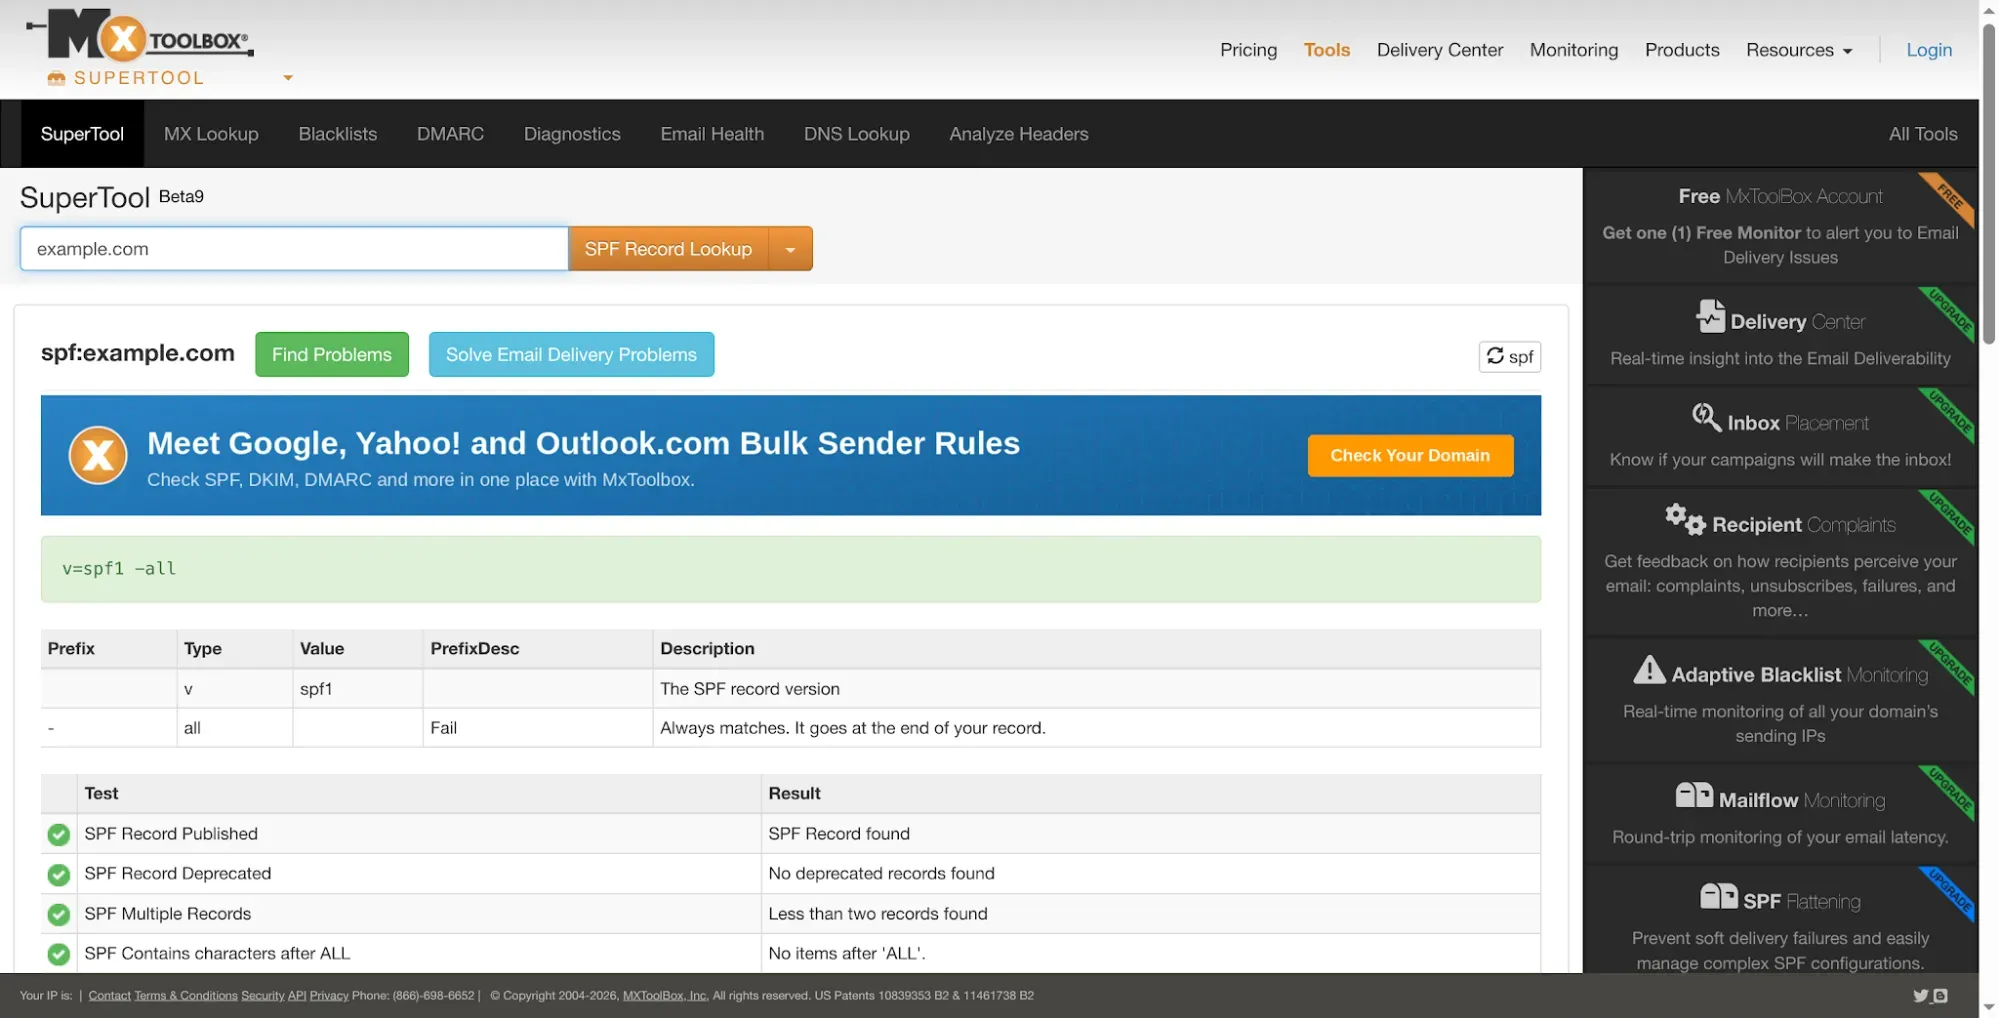Click the spf1 value cell

click(358, 689)
